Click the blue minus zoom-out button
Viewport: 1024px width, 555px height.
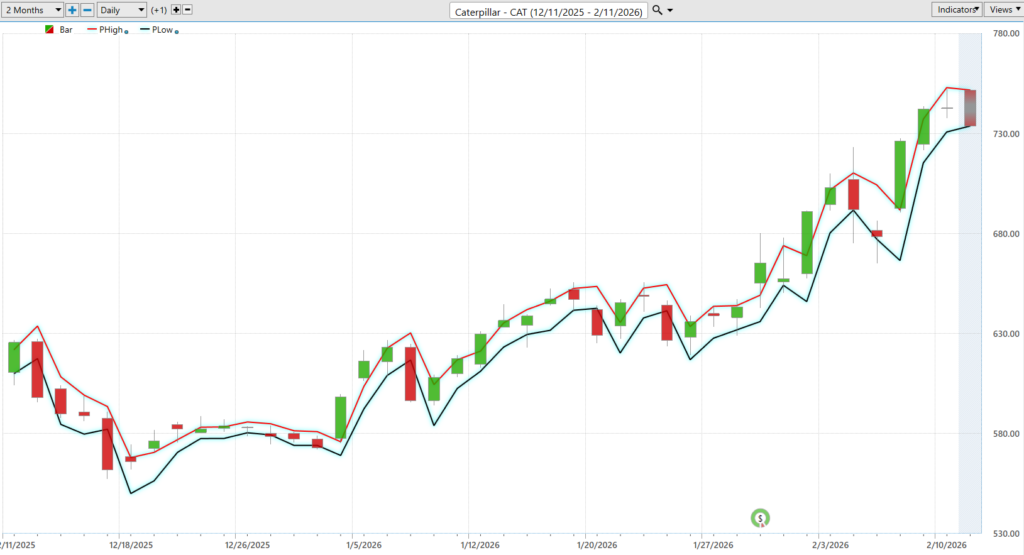point(87,9)
